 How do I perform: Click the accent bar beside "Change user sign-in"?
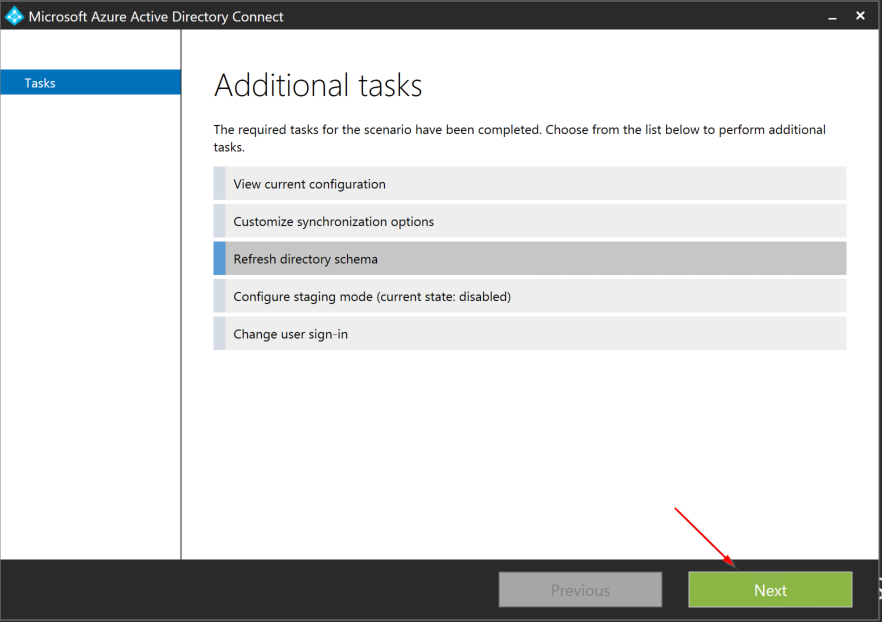[217, 333]
